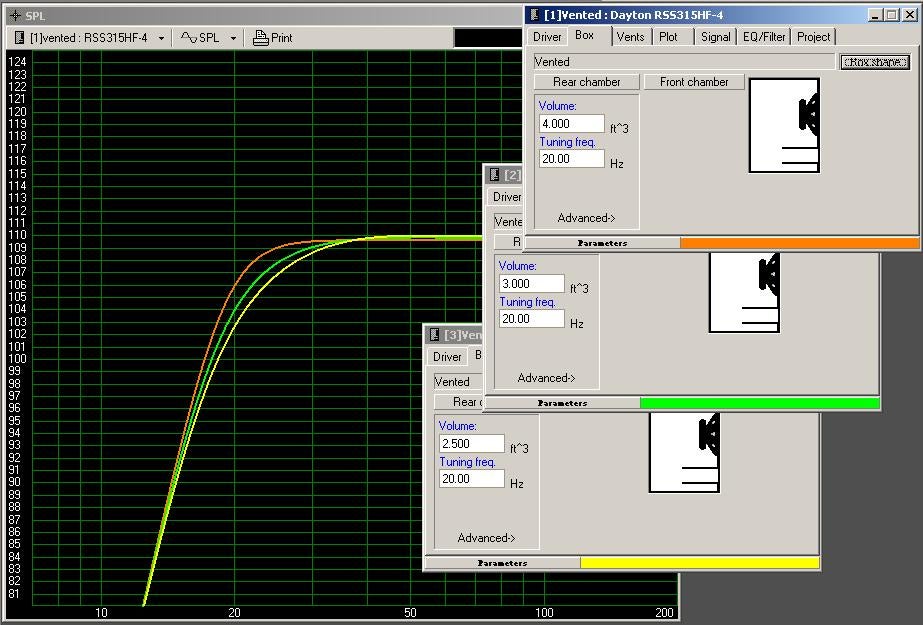Viewport: 923px width, 625px height.
Task: Expand Advanced-> options in window [1]
Action: 586,218
